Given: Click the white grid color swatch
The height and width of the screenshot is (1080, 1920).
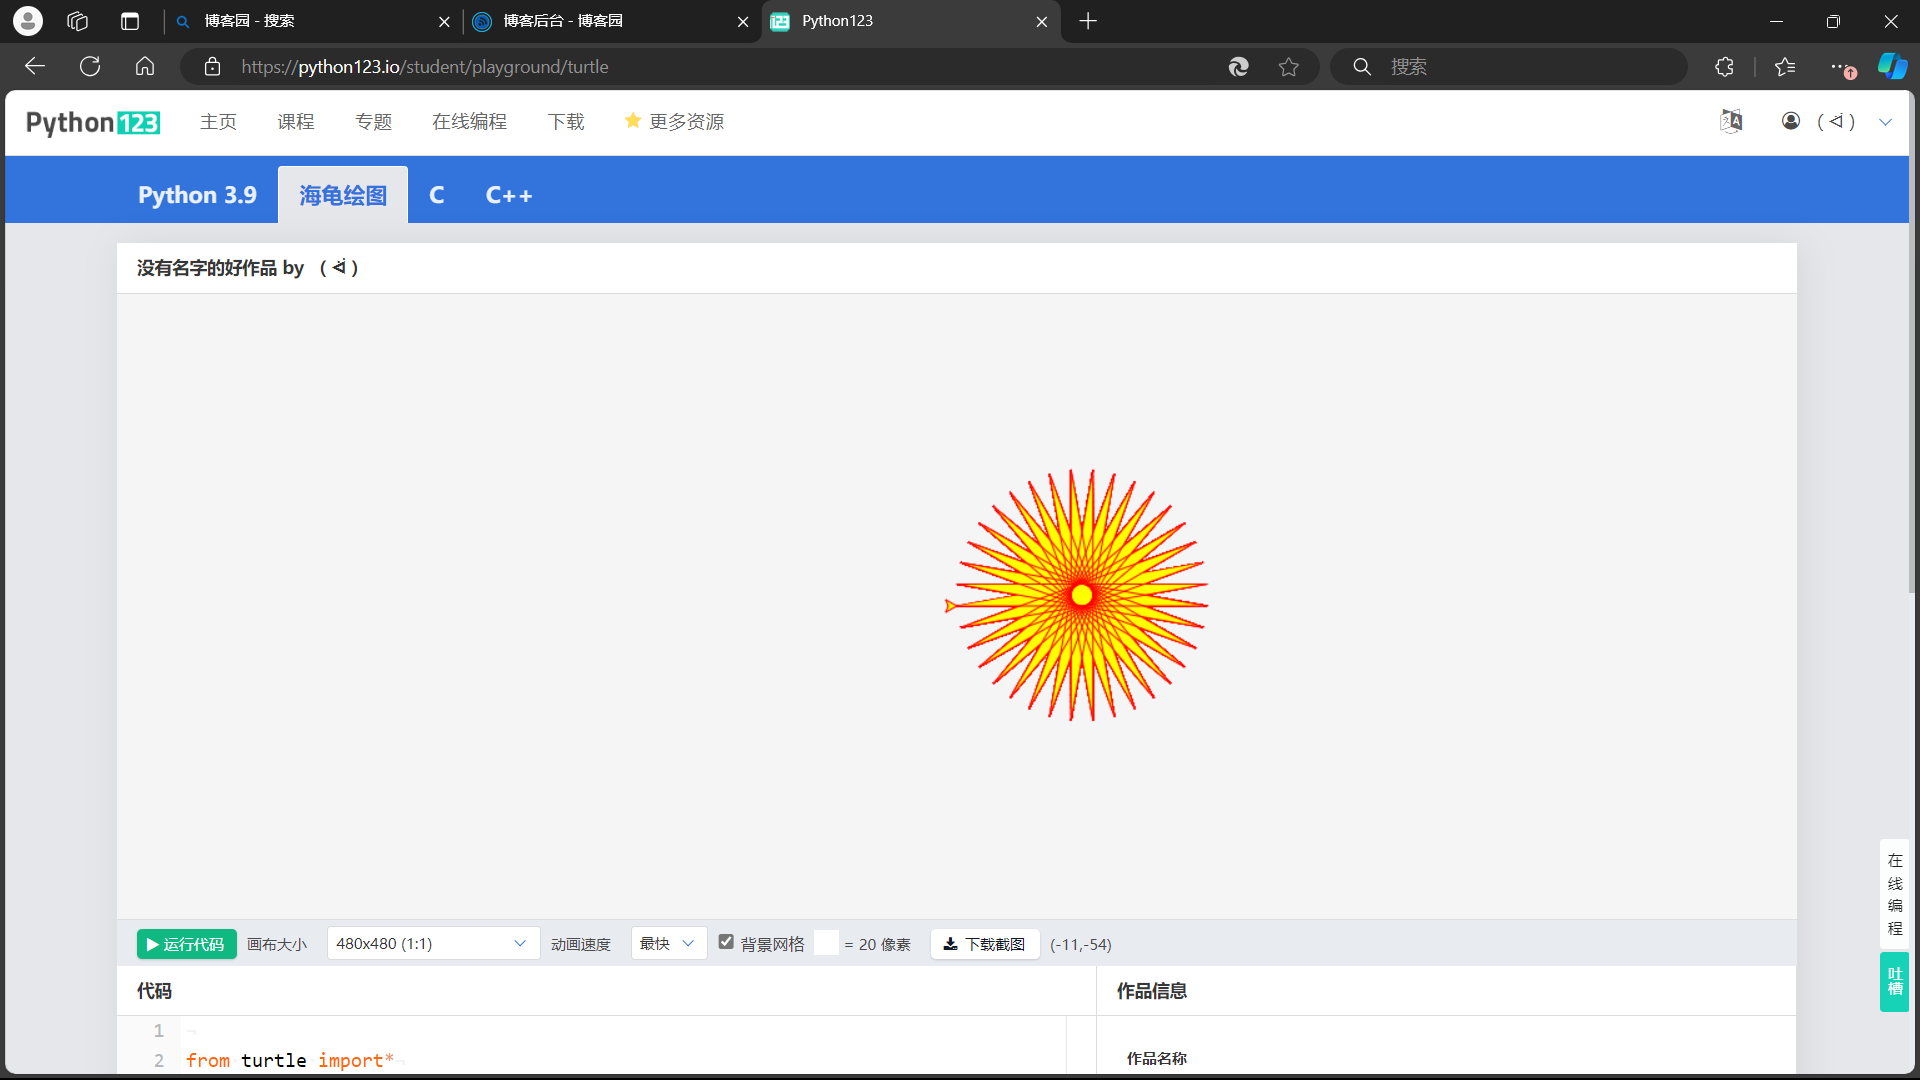Looking at the screenshot, I should click(x=826, y=943).
